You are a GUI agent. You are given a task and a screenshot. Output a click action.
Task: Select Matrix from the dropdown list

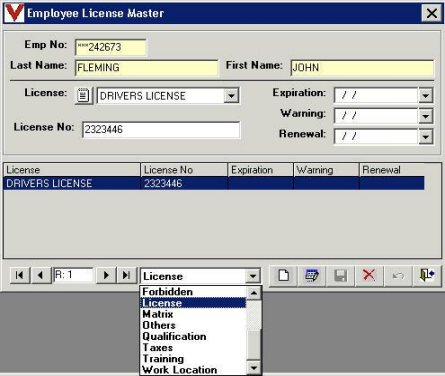click(193, 314)
